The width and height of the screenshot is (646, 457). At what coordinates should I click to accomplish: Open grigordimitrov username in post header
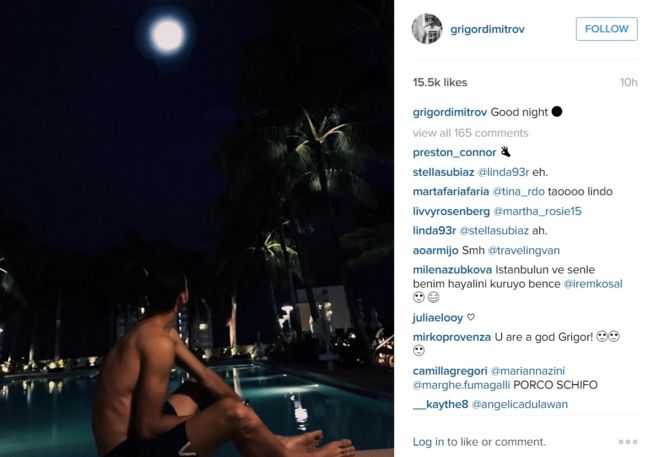(x=487, y=29)
